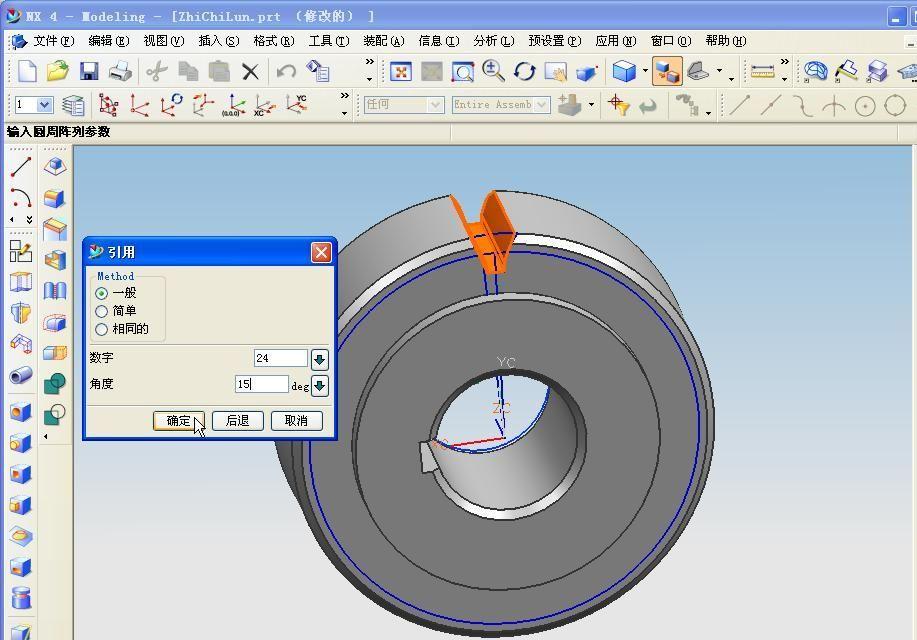Viewport: 917px width, 640px height.
Task: Select the Line sketch tool in sidebar
Action: [21, 167]
